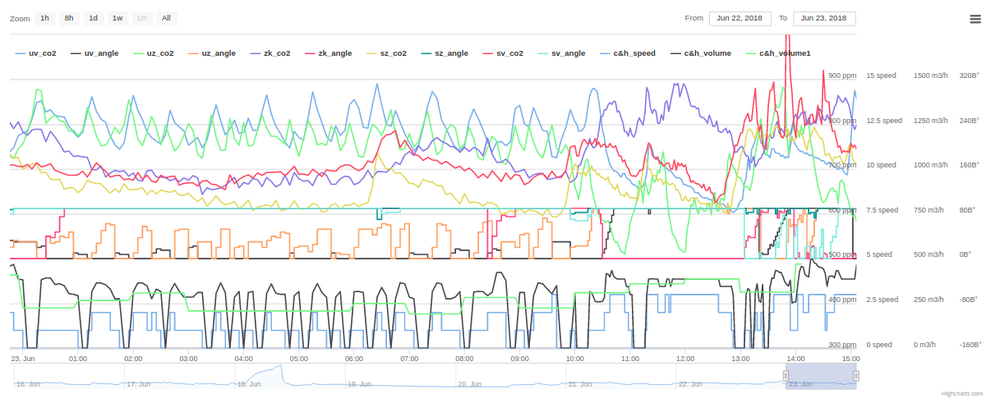The image size is (1000, 412).
Task: Click the From date field Jun 22, 2018
Action: (x=739, y=18)
